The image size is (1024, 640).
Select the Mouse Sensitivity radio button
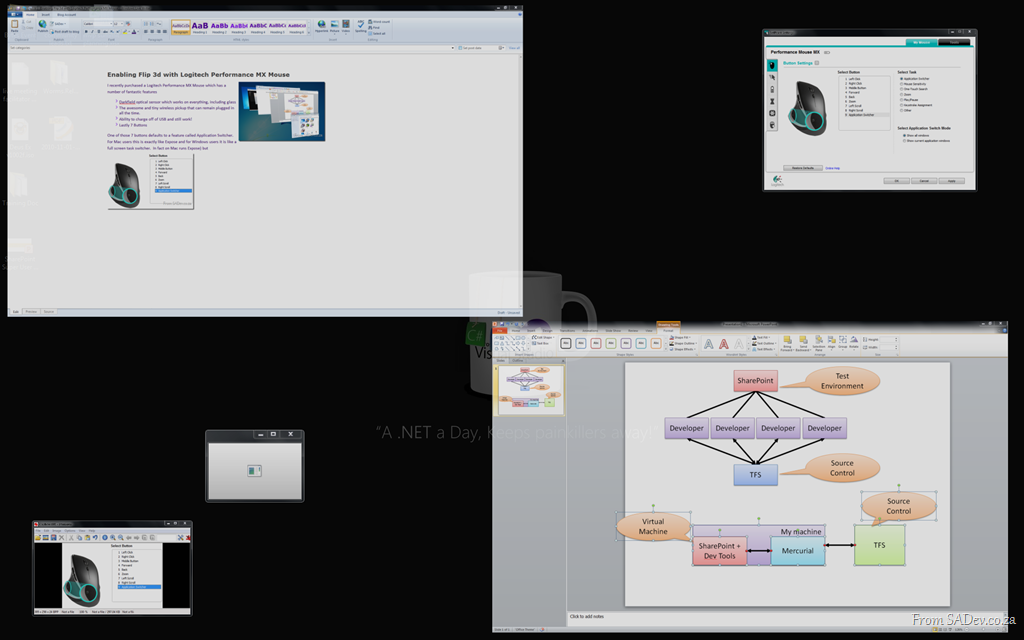[902, 84]
